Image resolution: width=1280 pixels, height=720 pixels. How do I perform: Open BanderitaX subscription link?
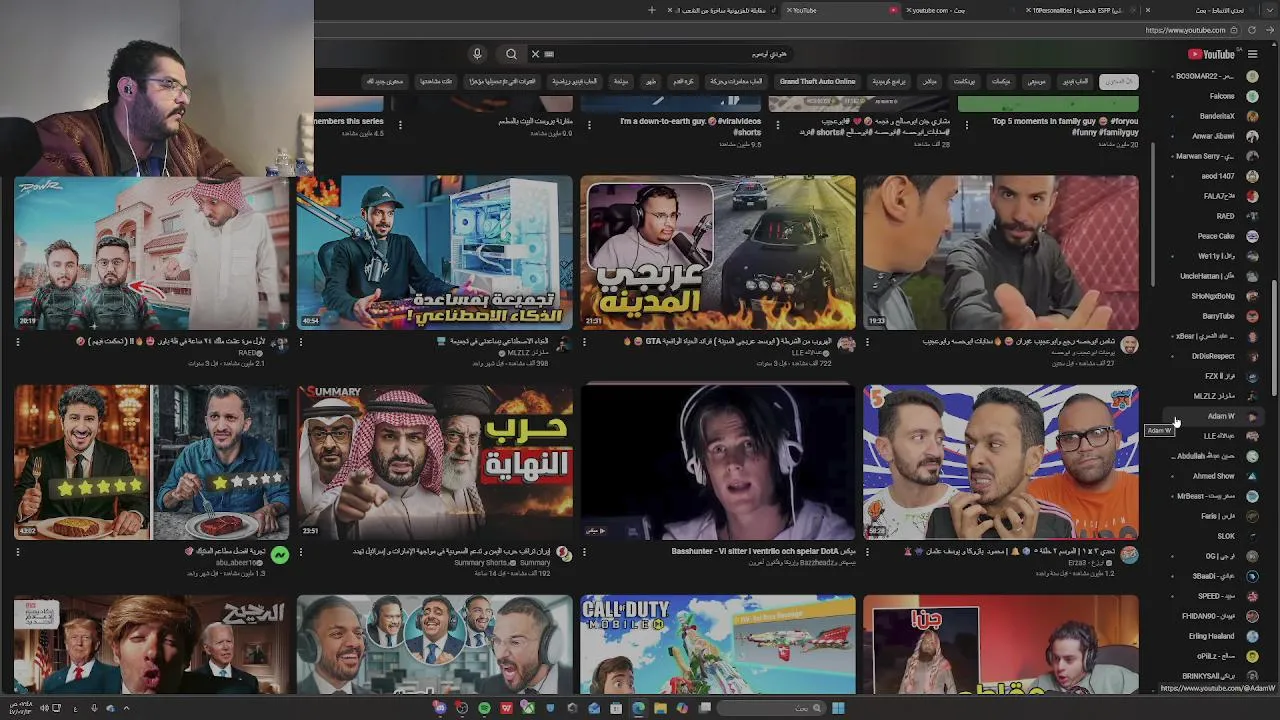[x=1217, y=116]
